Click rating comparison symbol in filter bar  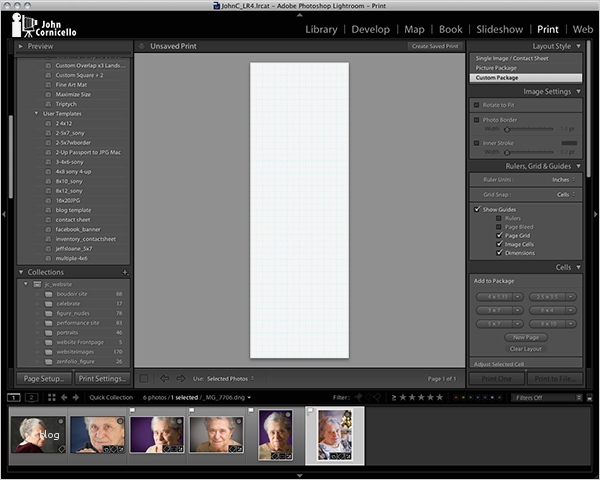[394, 398]
